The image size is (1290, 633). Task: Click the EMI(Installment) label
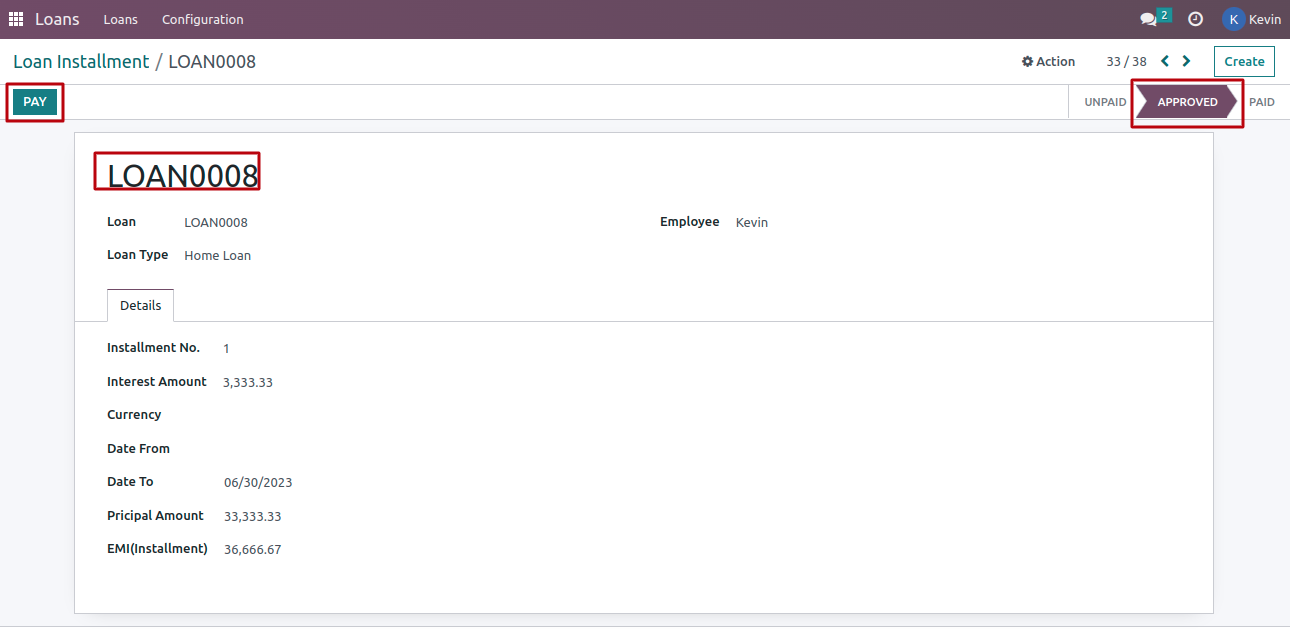pyautogui.click(x=157, y=548)
